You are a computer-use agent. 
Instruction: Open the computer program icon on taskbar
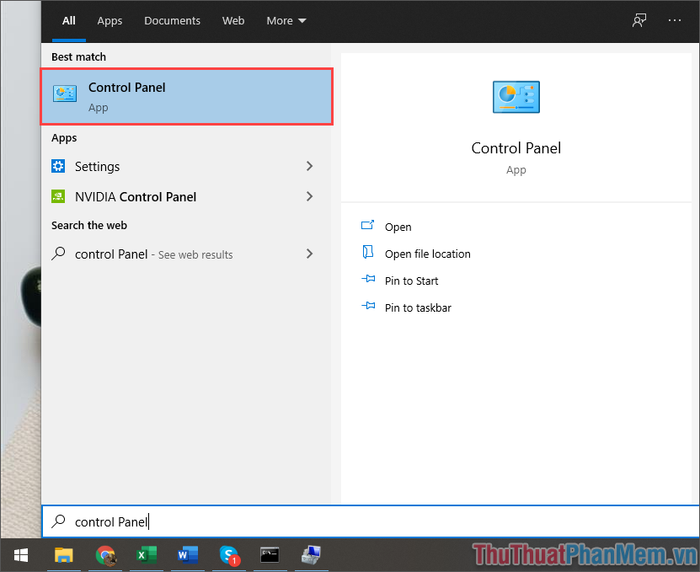(x=311, y=555)
